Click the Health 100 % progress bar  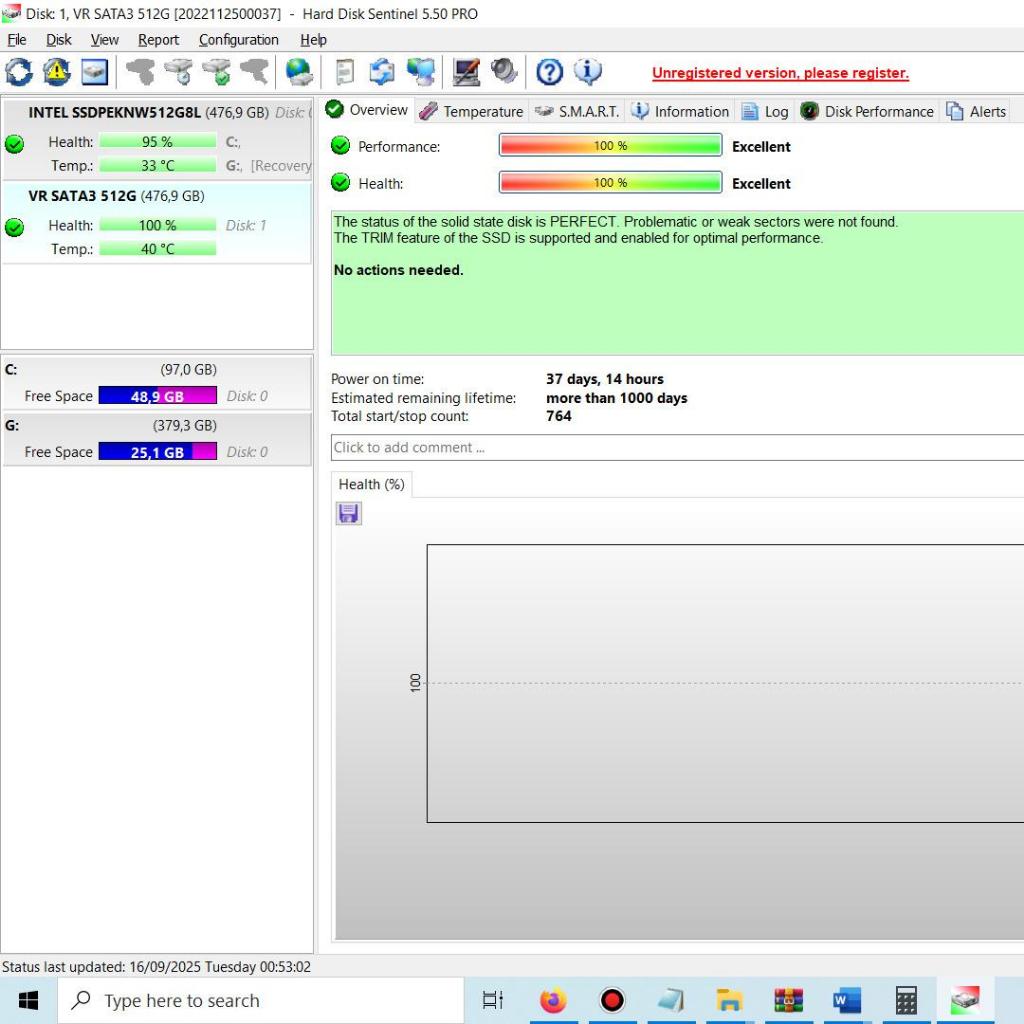[x=610, y=183]
